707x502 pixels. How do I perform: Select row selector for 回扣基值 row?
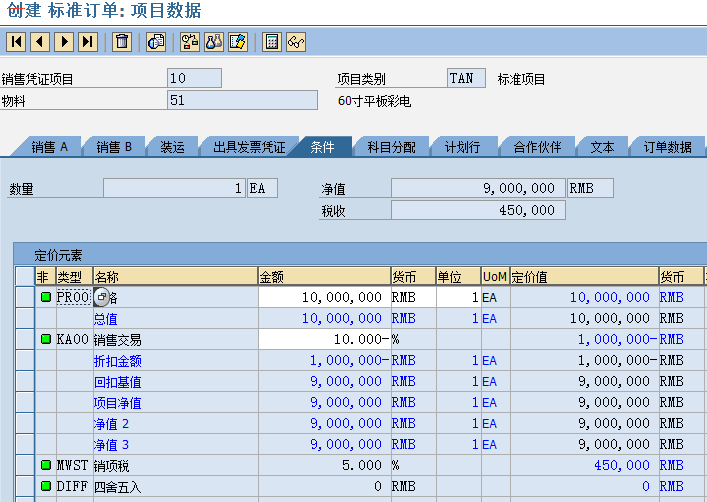click(25, 381)
